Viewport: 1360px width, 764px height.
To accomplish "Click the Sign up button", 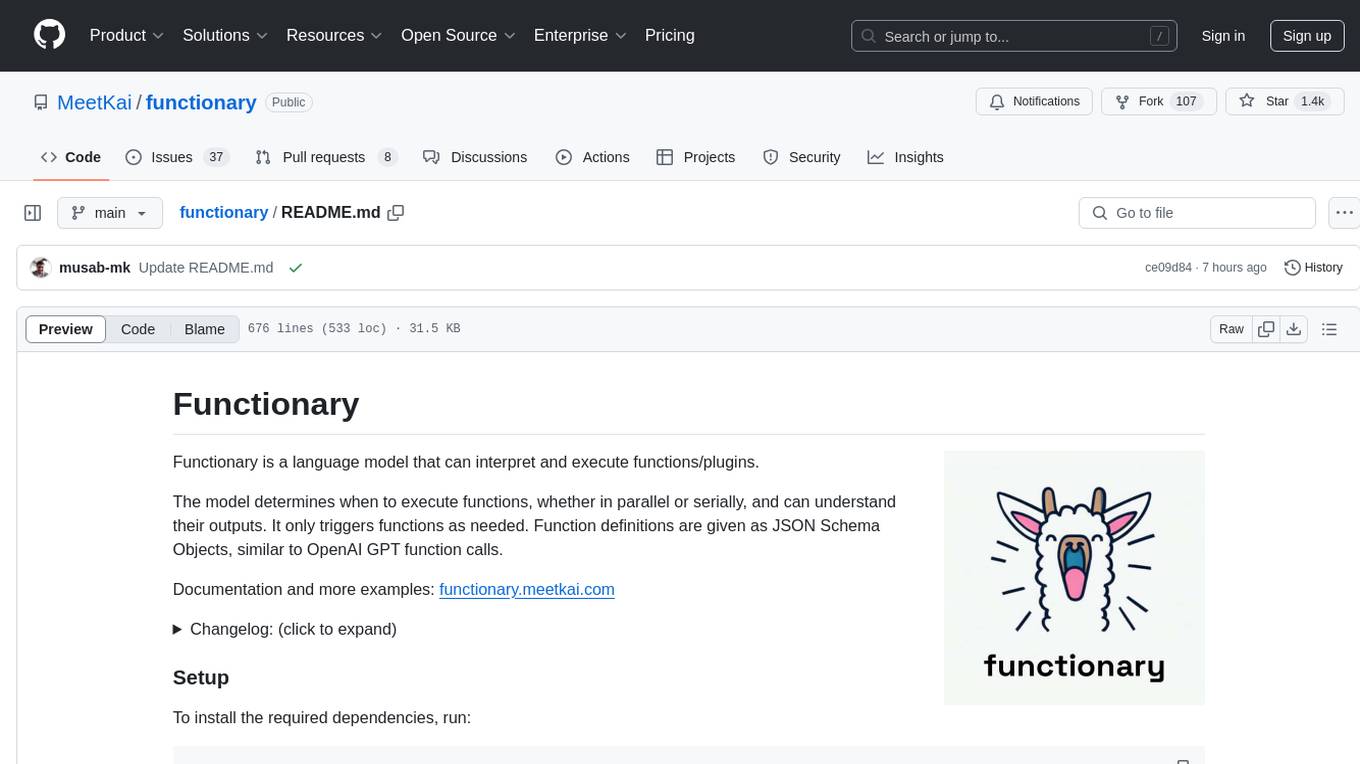I will click(x=1307, y=36).
